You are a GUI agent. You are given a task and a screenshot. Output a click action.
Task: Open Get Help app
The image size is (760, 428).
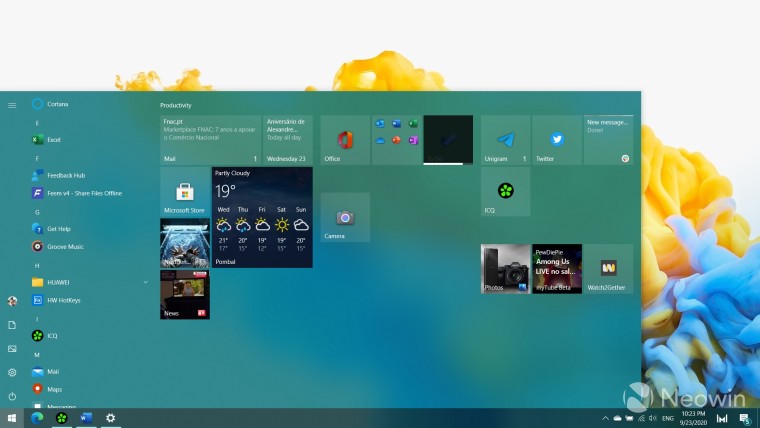[51, 229]
